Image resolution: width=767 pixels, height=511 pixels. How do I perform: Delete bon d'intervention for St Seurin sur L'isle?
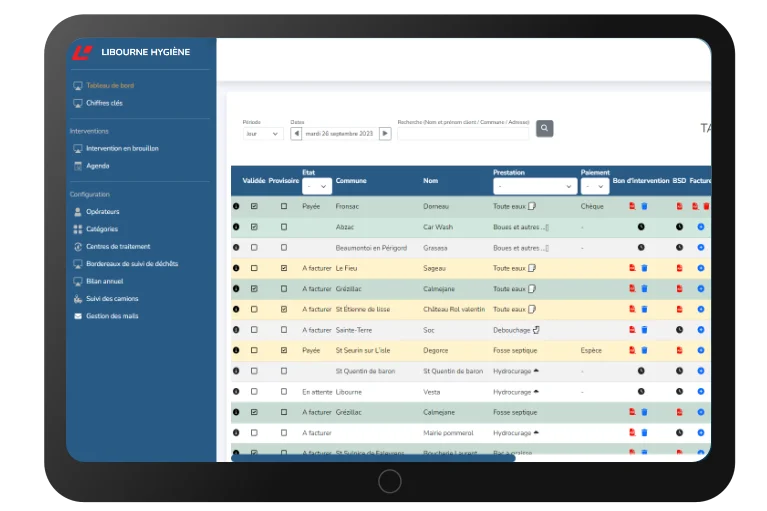[644, 350]
